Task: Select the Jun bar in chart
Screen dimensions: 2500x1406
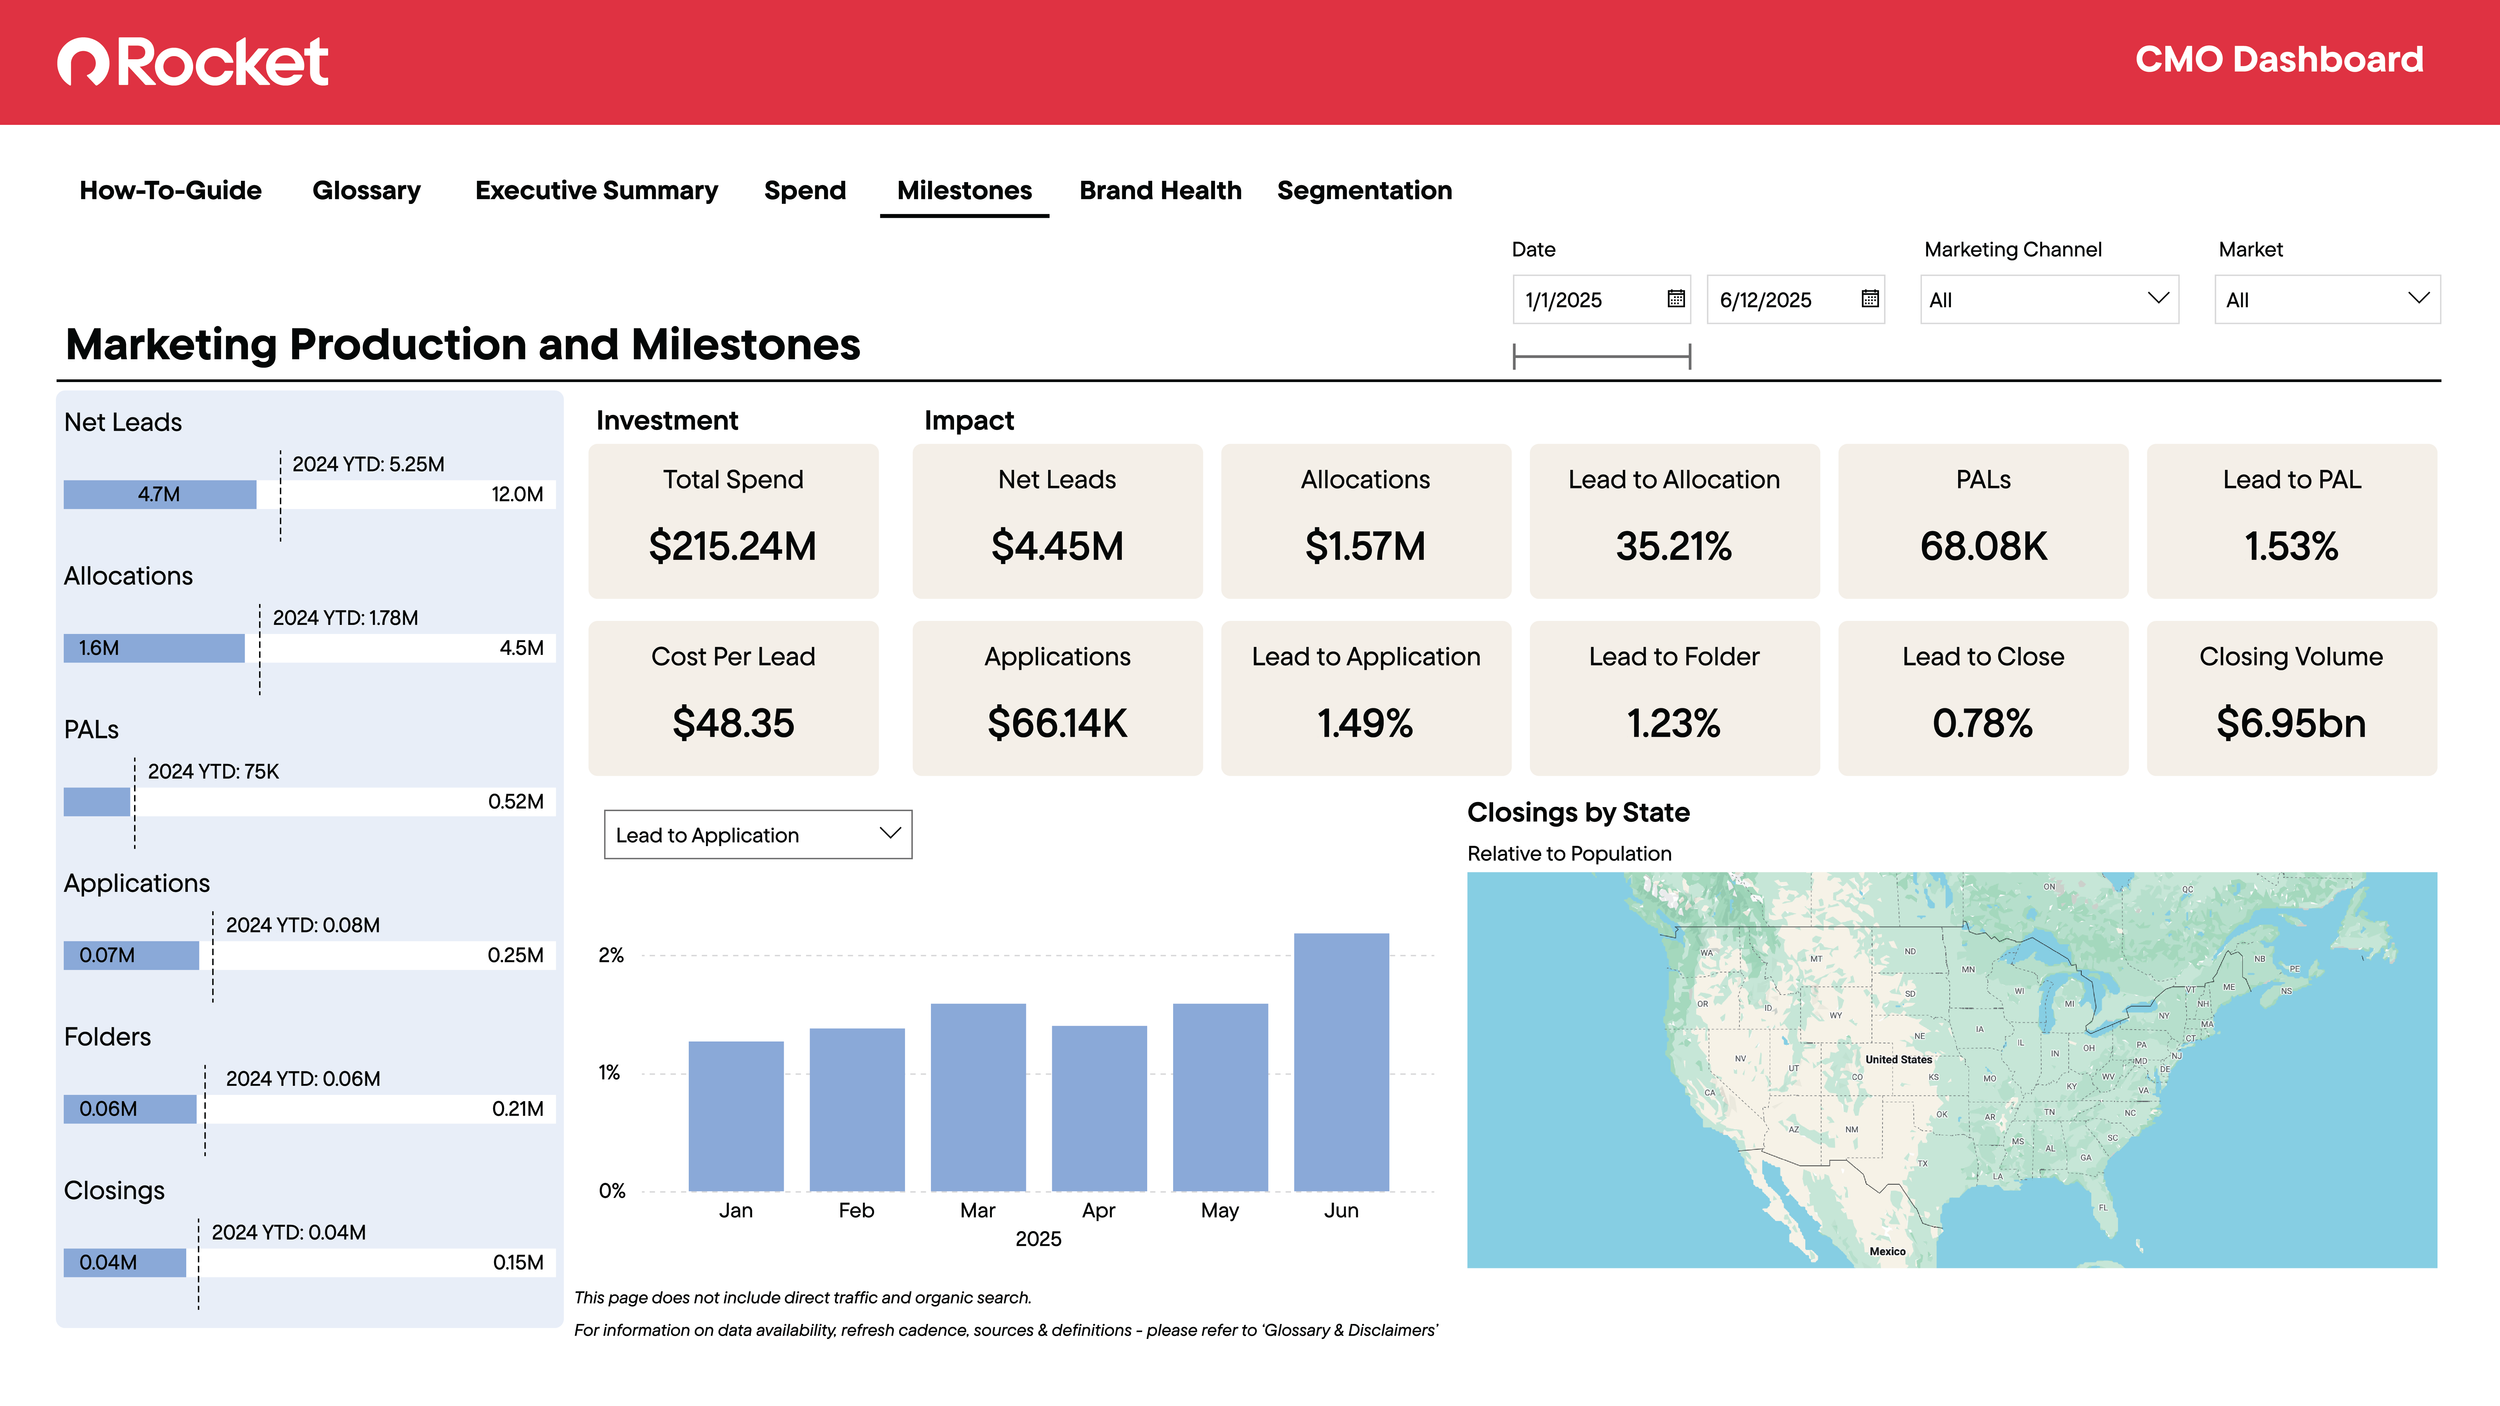Action: tap(1340, 1062)
